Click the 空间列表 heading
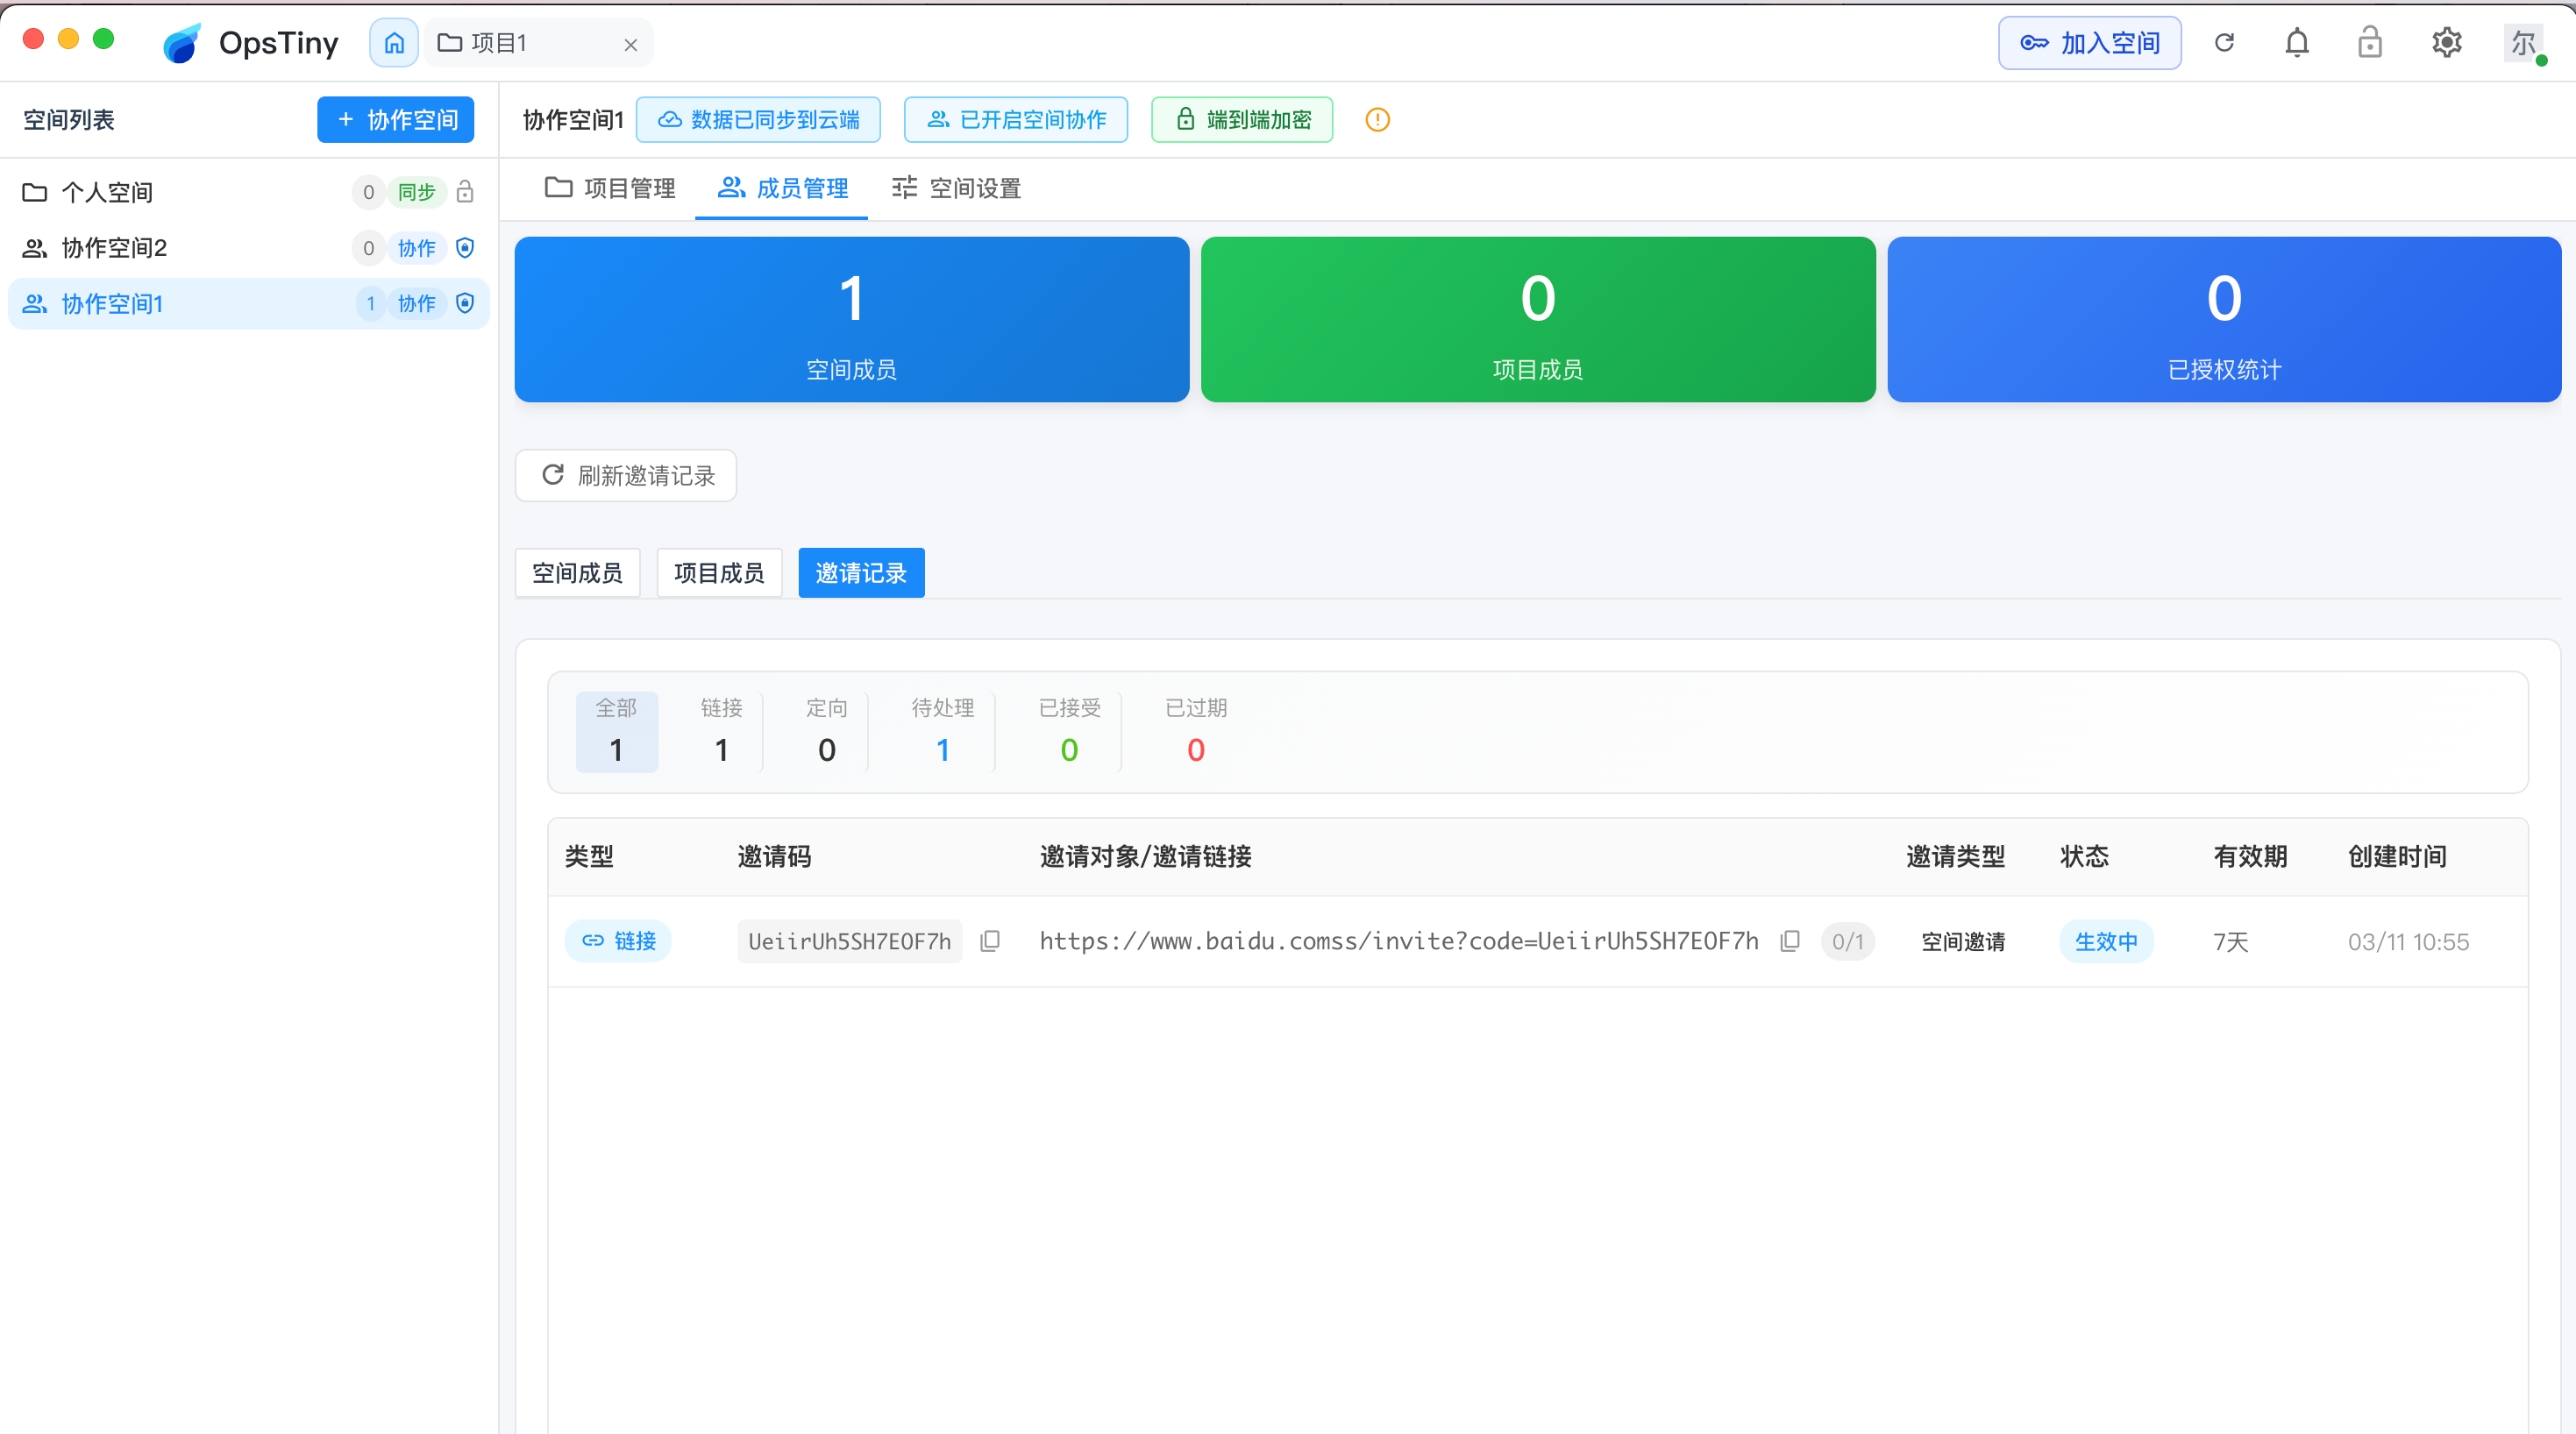Viewport: 2576px width, 1434px height. tap(69, 120)
